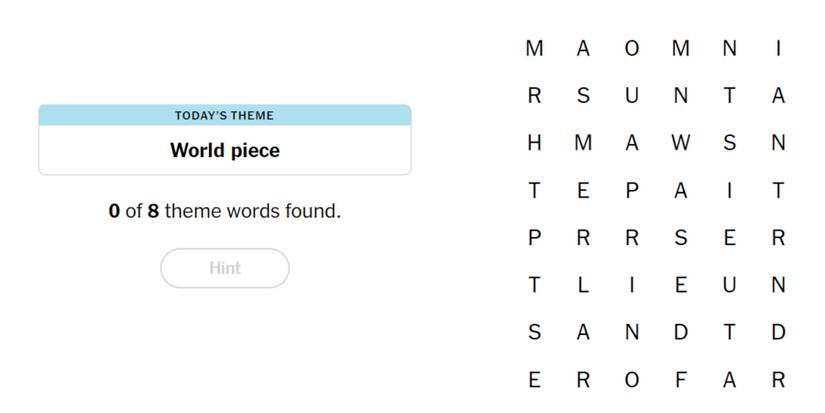Viewport: 825px width, 413px height.
Task: Click the Today's Theme header bar
Action: pos(224,115)
